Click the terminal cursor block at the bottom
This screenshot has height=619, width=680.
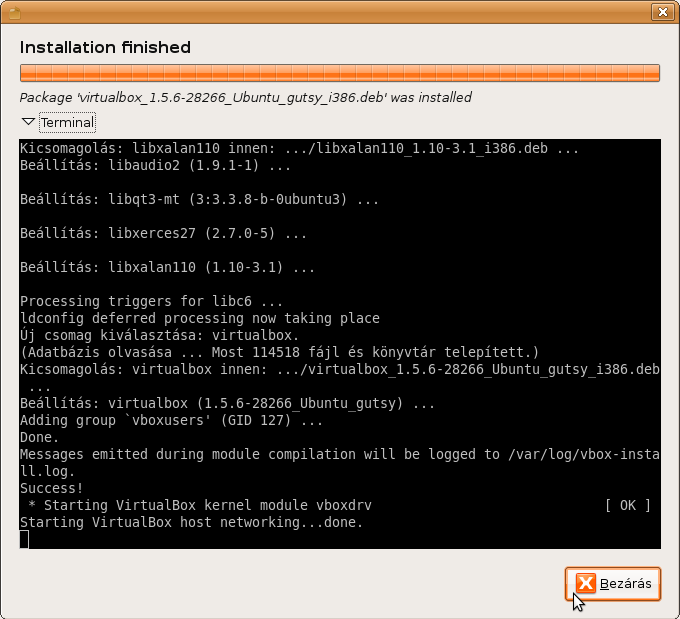tap(24, 539)
